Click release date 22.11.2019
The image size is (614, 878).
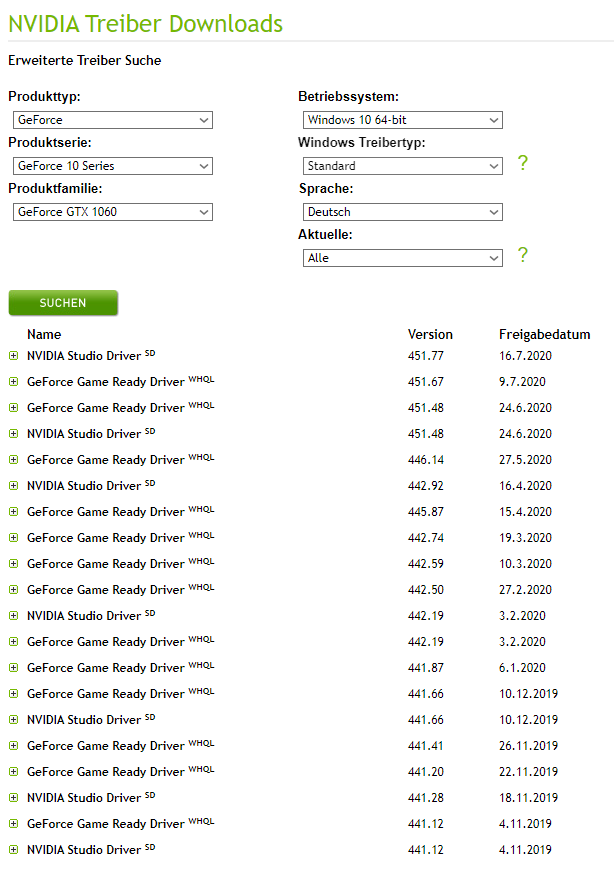click(528, 772)
